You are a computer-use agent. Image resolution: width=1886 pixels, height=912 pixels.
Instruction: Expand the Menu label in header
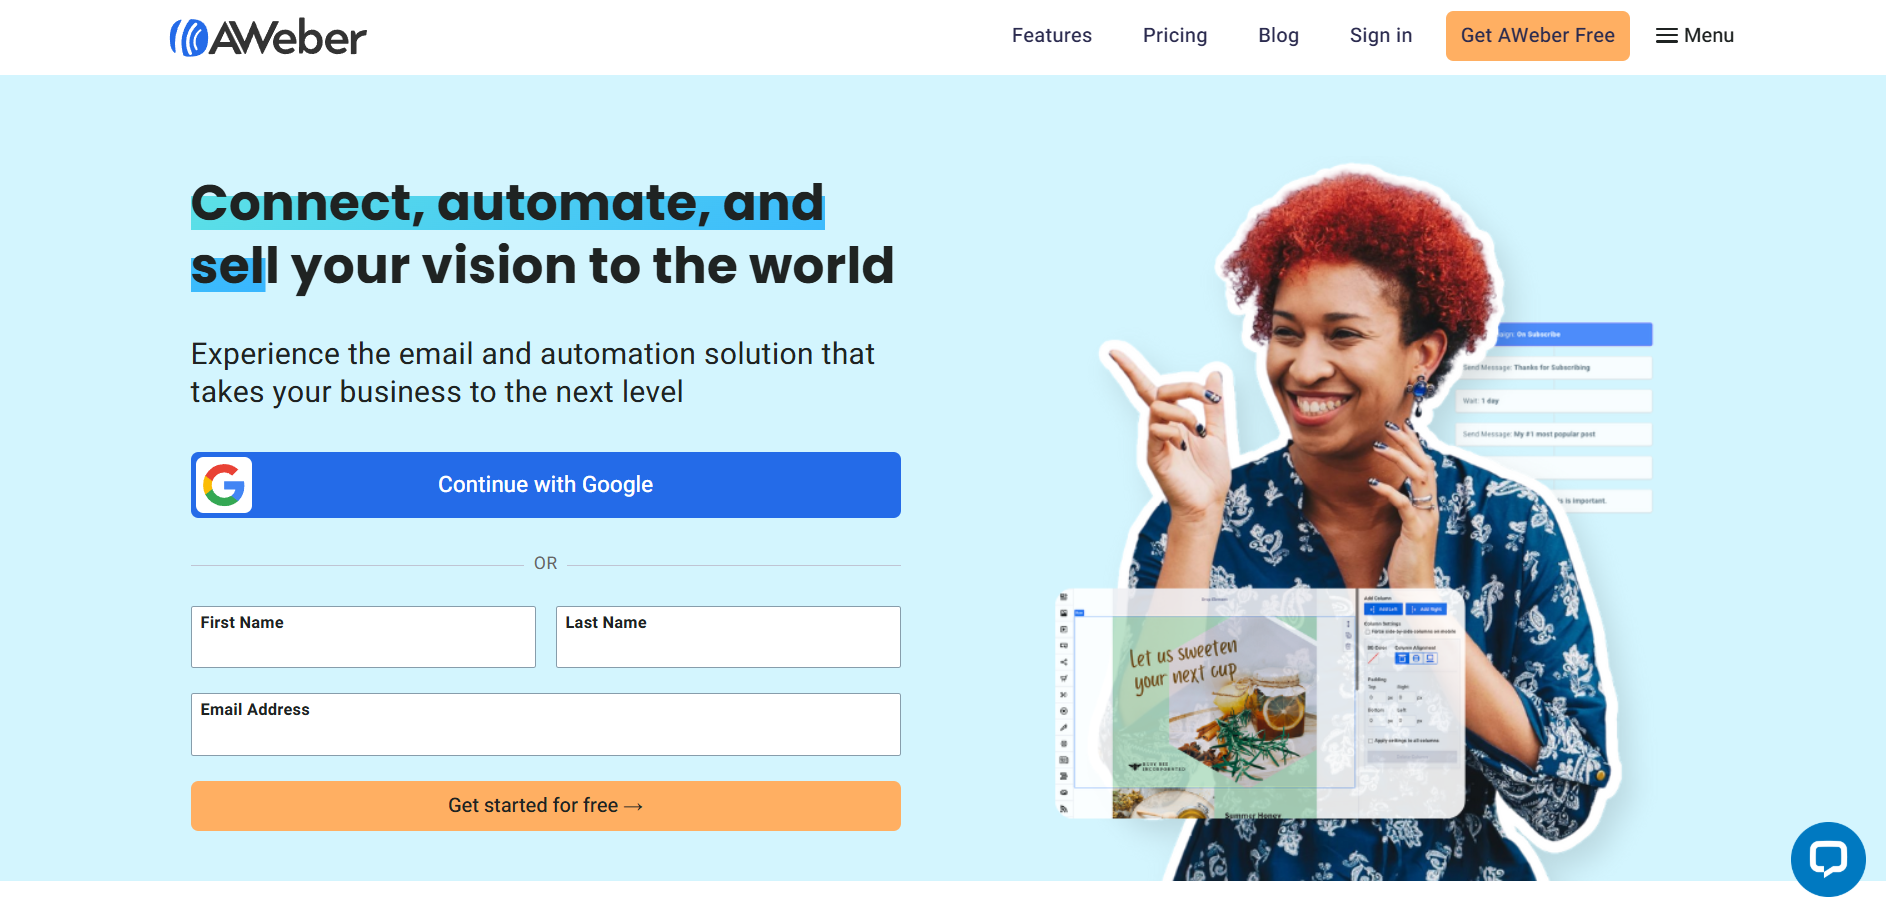pyautogui.click(x=1709, y=36)
